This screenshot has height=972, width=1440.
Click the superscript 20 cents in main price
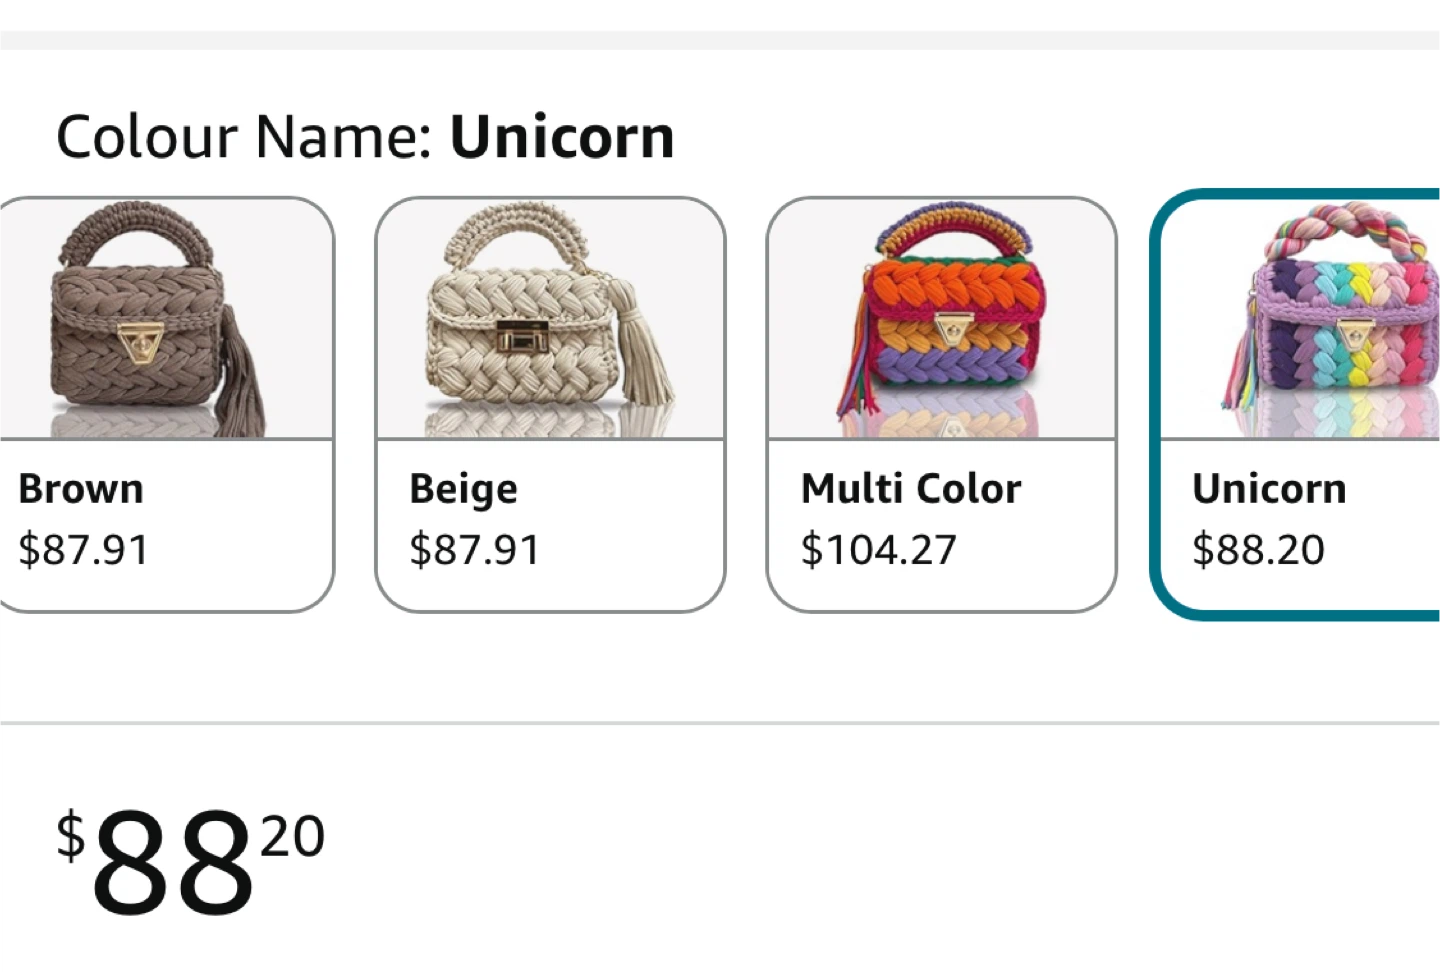tap(292, 836)
